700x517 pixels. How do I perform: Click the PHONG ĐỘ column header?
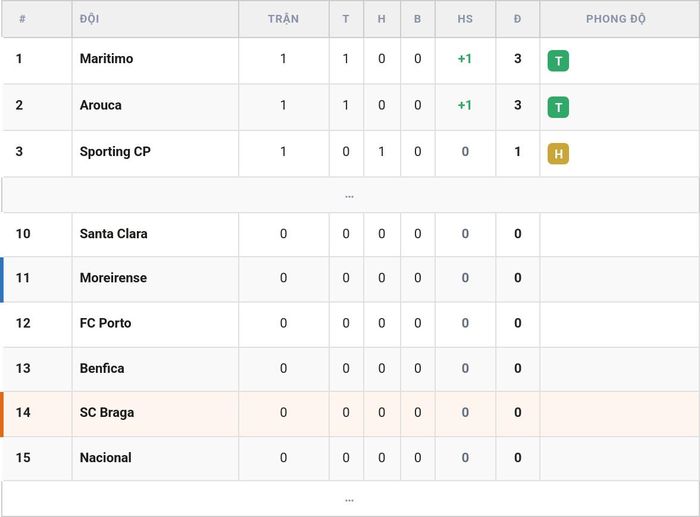616,19
